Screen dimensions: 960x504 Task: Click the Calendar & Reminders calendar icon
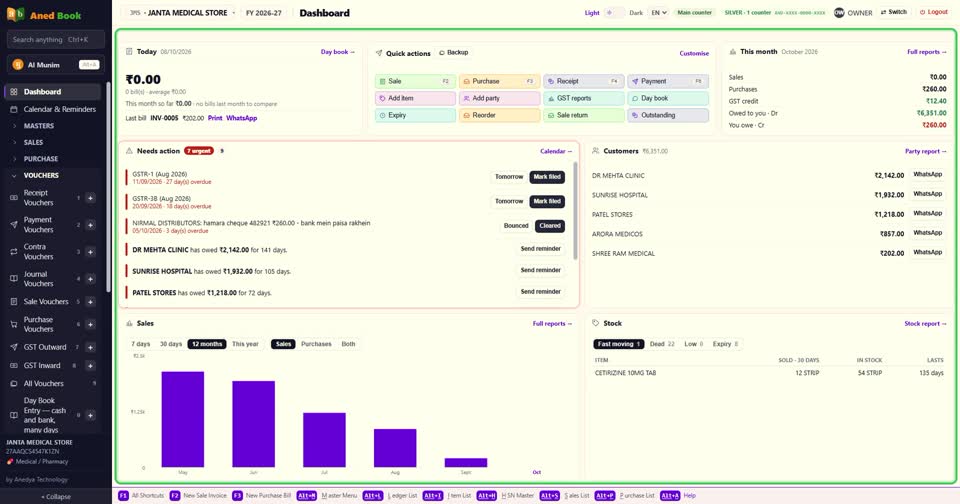click(x=14, y=109)
